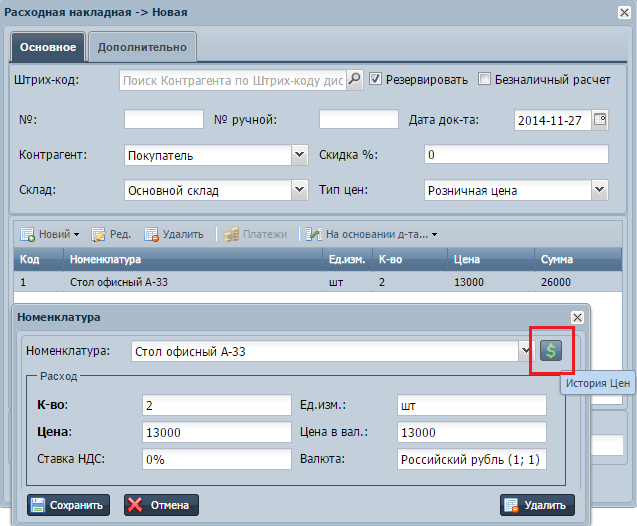The height and width of the screenshot is (526, 637).
Task: Click the Сохранить button
Action: point(68,505)
